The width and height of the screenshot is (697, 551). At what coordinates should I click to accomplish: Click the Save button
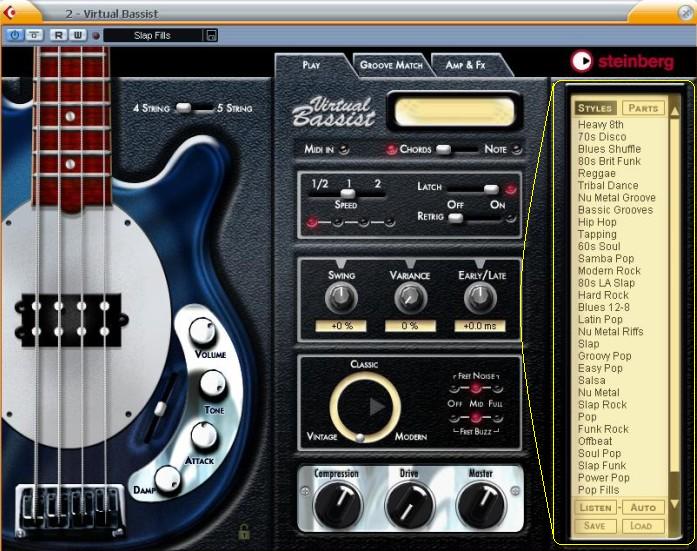tap(595, 526)
